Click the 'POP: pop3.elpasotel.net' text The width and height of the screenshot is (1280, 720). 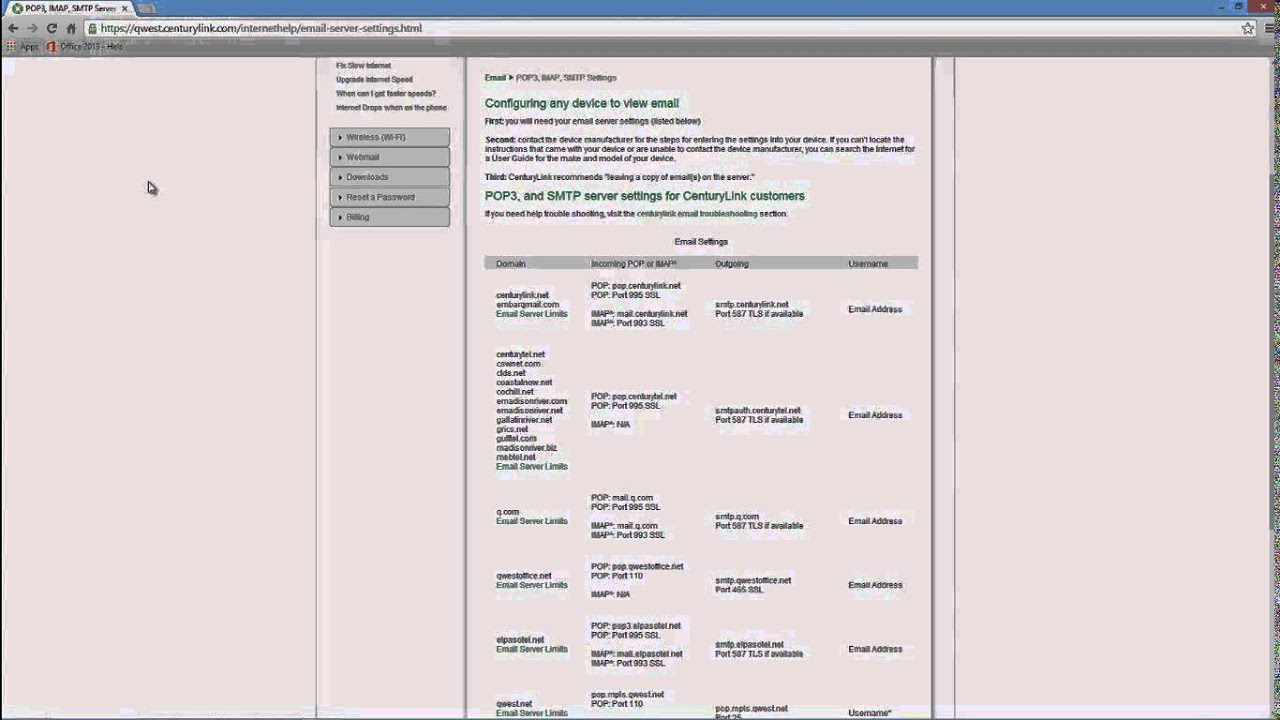click(636, 626)
